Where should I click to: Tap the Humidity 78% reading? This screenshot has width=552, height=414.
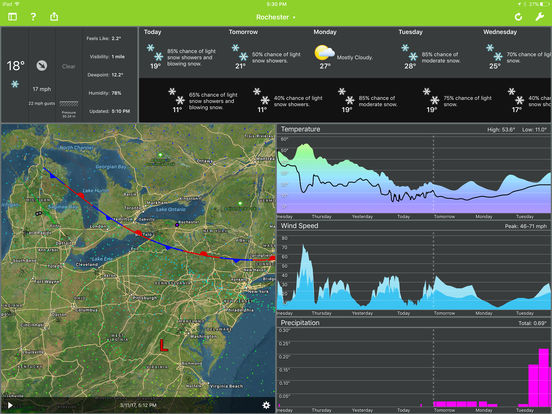coord(105,93)
